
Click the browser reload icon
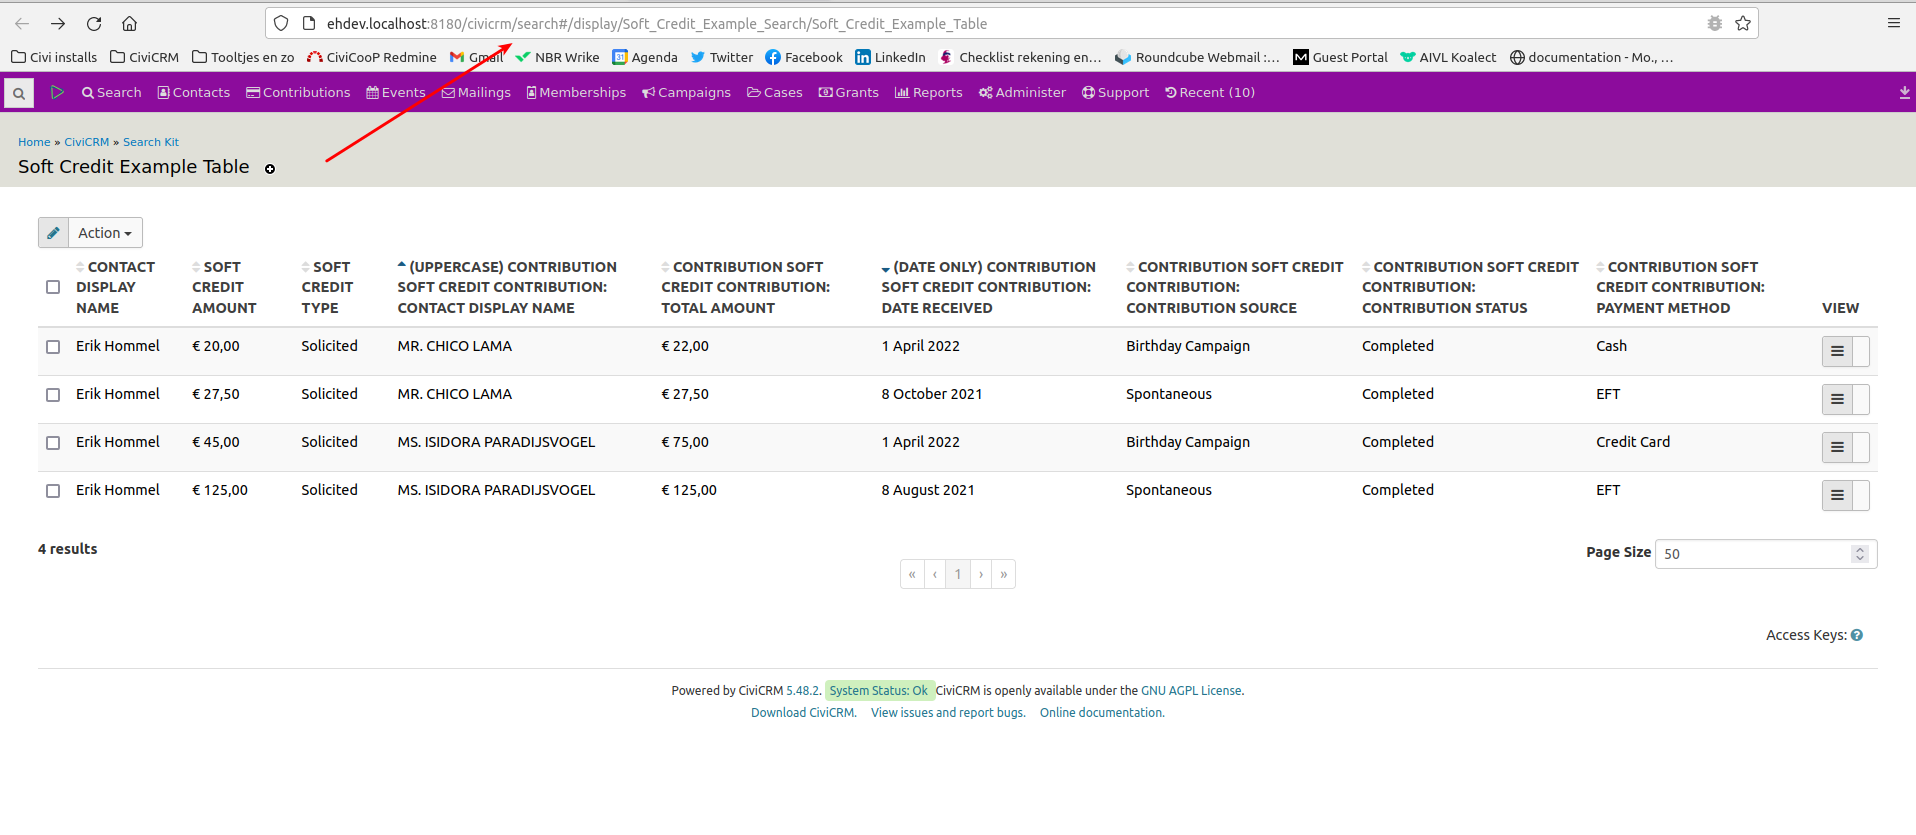point(94,23)
